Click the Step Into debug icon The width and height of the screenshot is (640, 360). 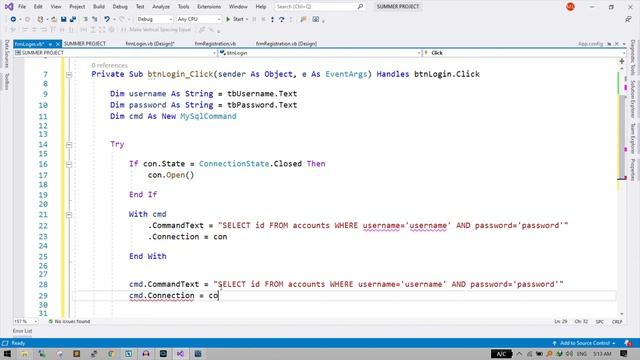[272, 19]
